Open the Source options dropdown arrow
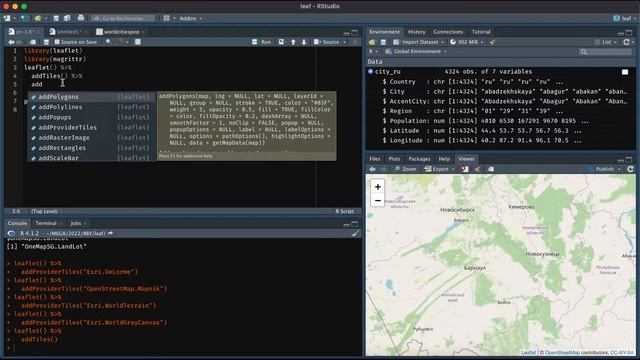 pyautogui.click(x=345, y=42)
